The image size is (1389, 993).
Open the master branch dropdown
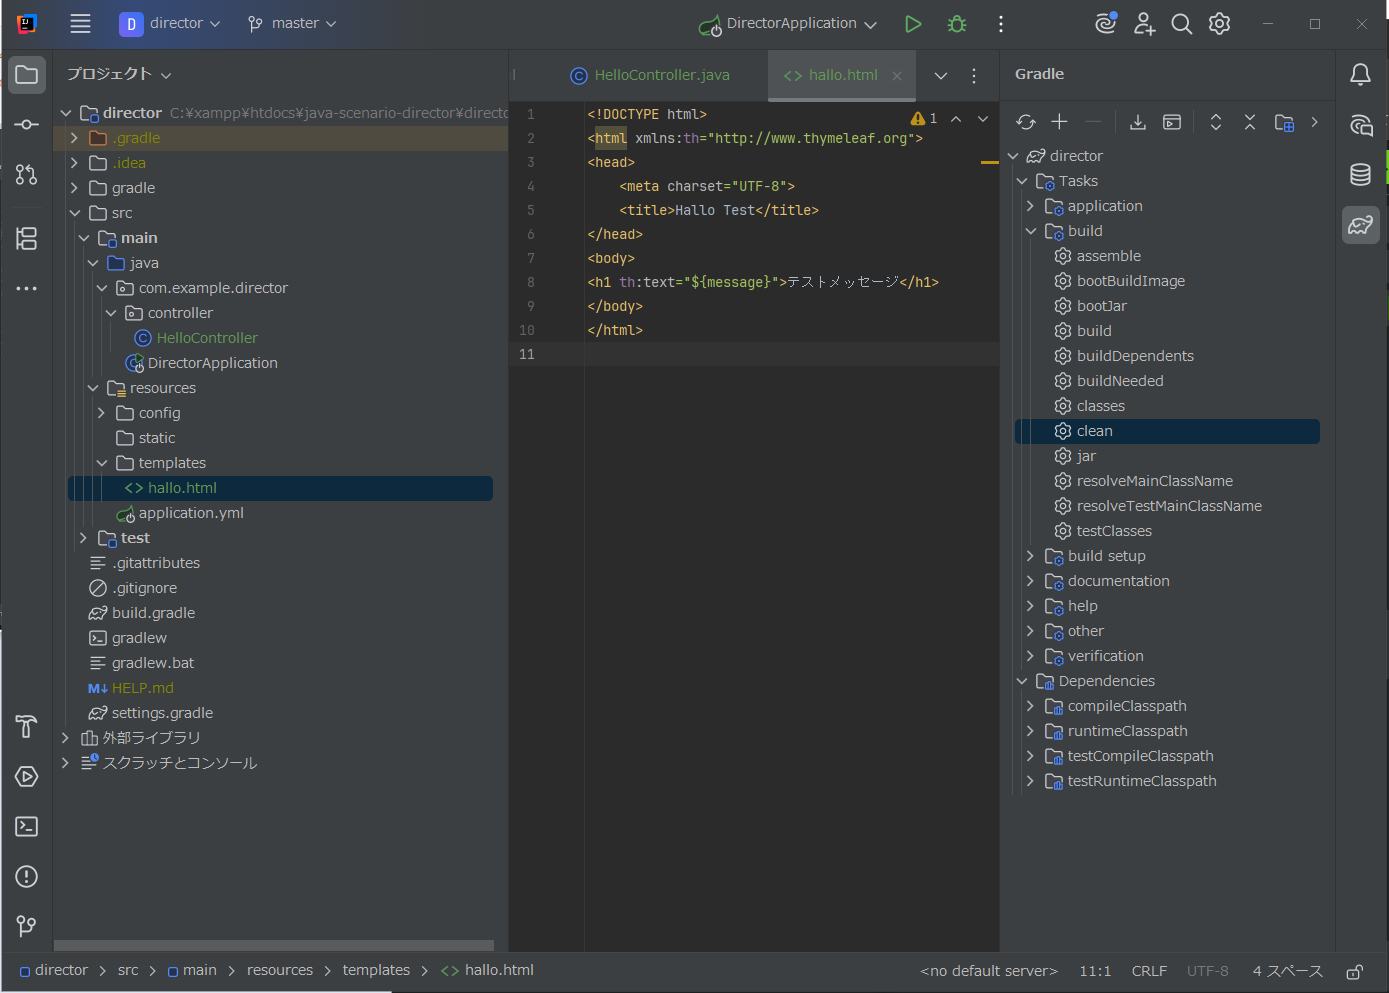292,24
